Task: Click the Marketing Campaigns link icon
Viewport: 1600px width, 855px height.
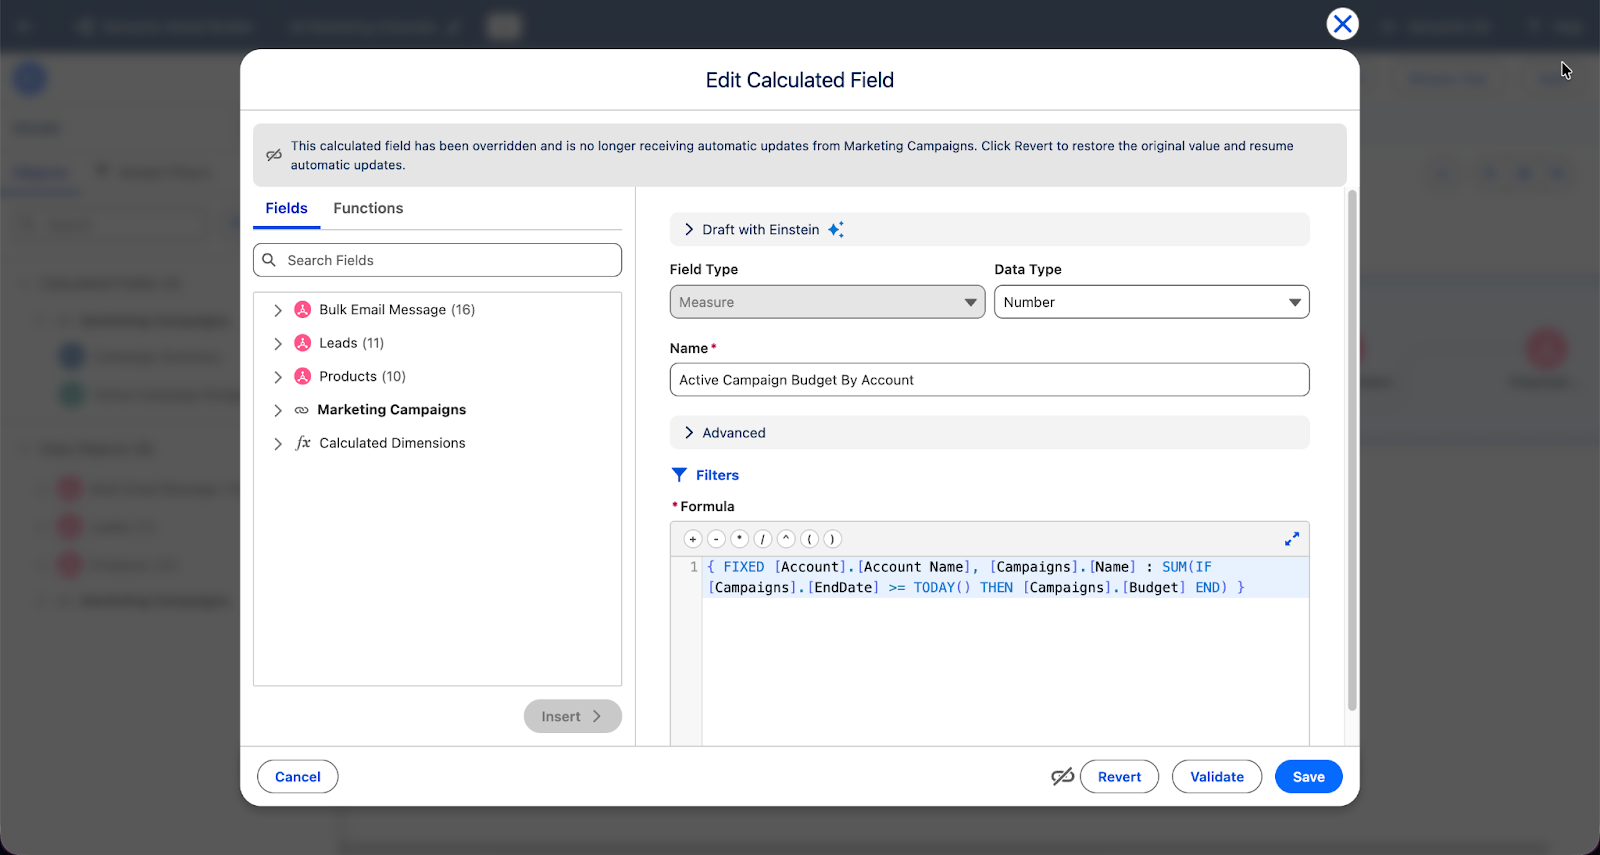Action: [301, 410]
